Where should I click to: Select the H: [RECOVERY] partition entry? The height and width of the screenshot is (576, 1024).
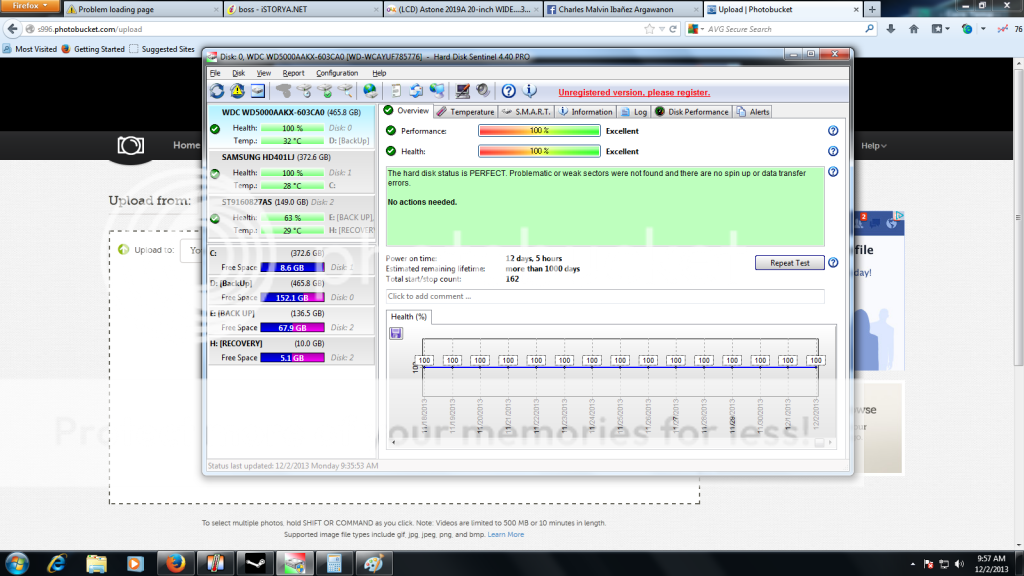pyautogui.click(x=290, y=343)
